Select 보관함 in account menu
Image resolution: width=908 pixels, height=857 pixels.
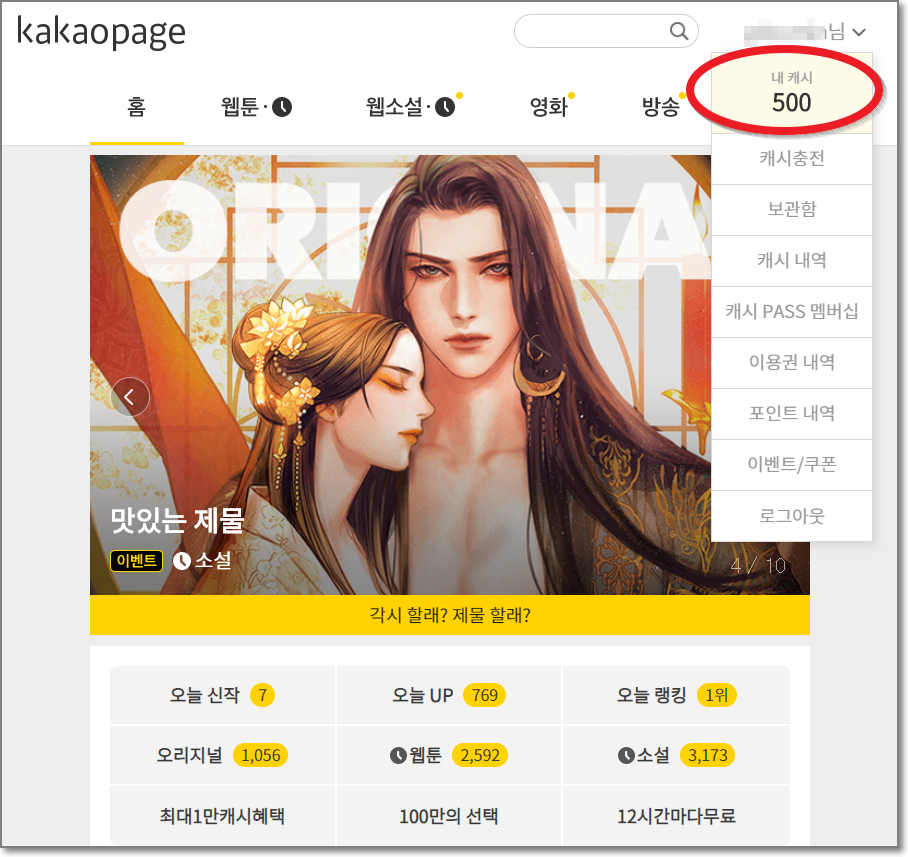792,210
